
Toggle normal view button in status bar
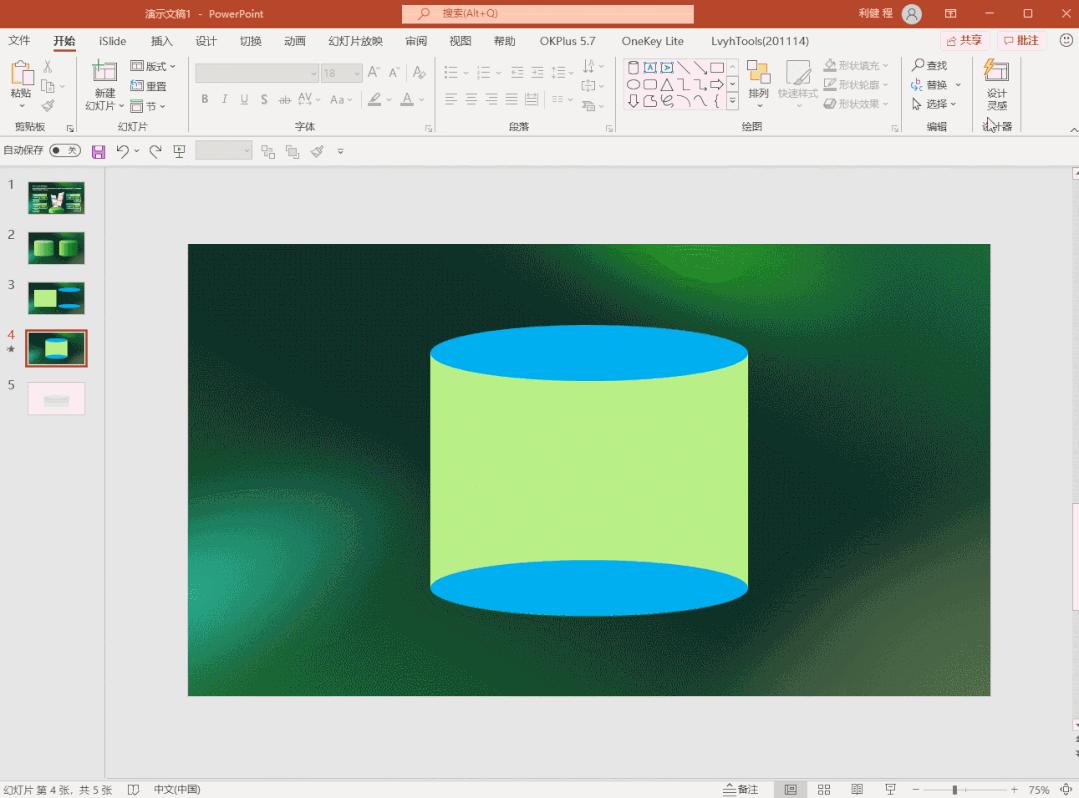coord(790,789)
